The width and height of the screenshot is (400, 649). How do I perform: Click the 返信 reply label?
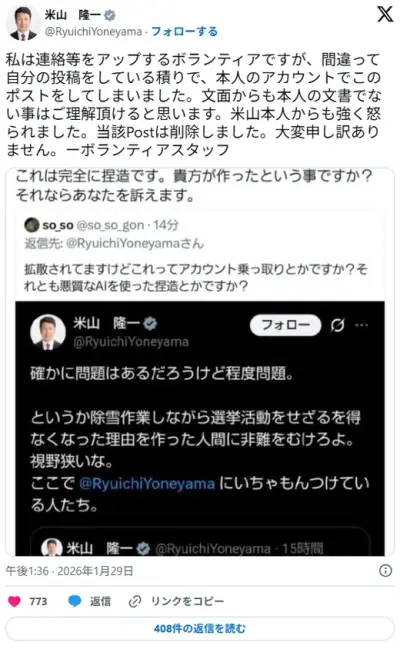click(x=100, y=601)
